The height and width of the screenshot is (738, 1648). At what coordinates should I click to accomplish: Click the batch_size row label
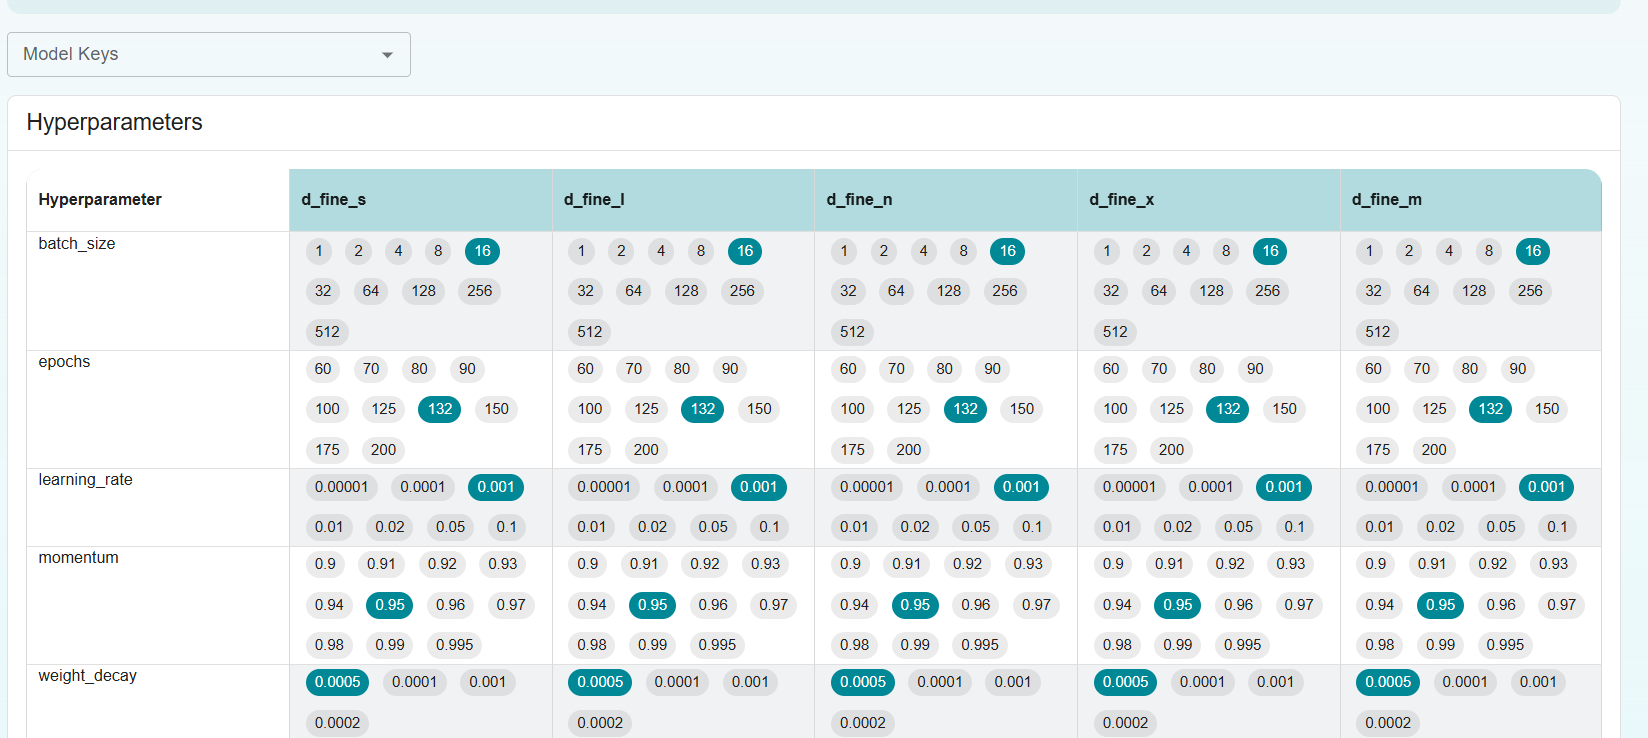(x=77, y=244)
